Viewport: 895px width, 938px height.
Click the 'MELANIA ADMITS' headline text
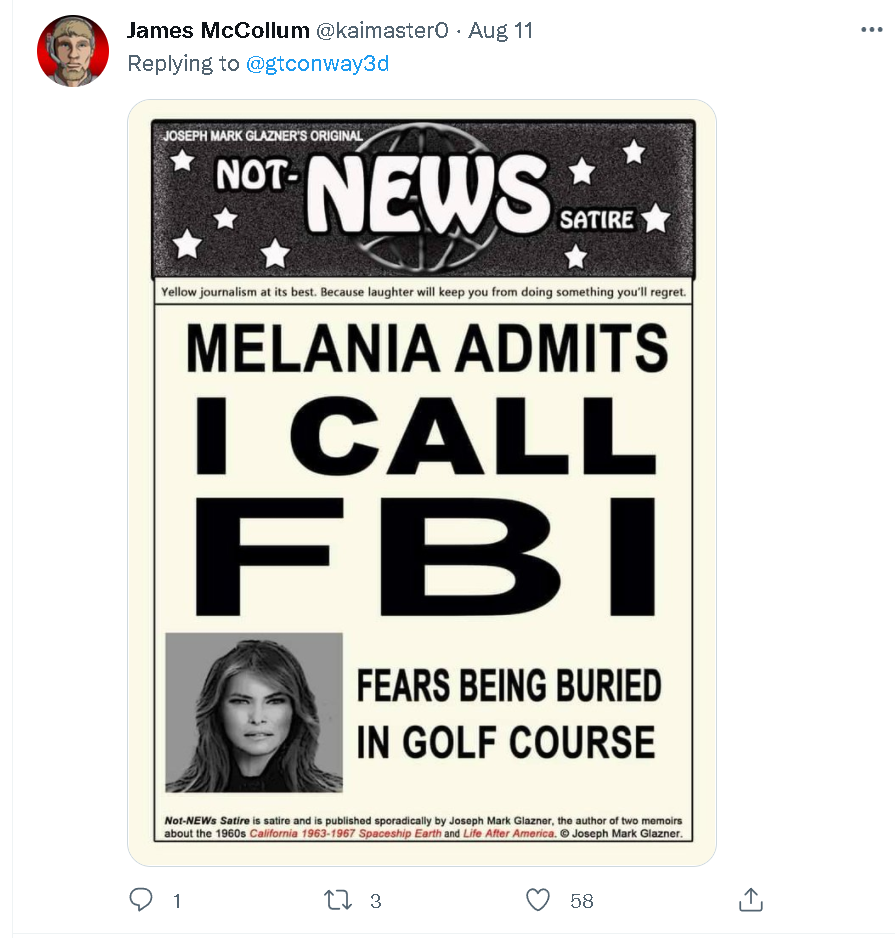pos(426,348)
